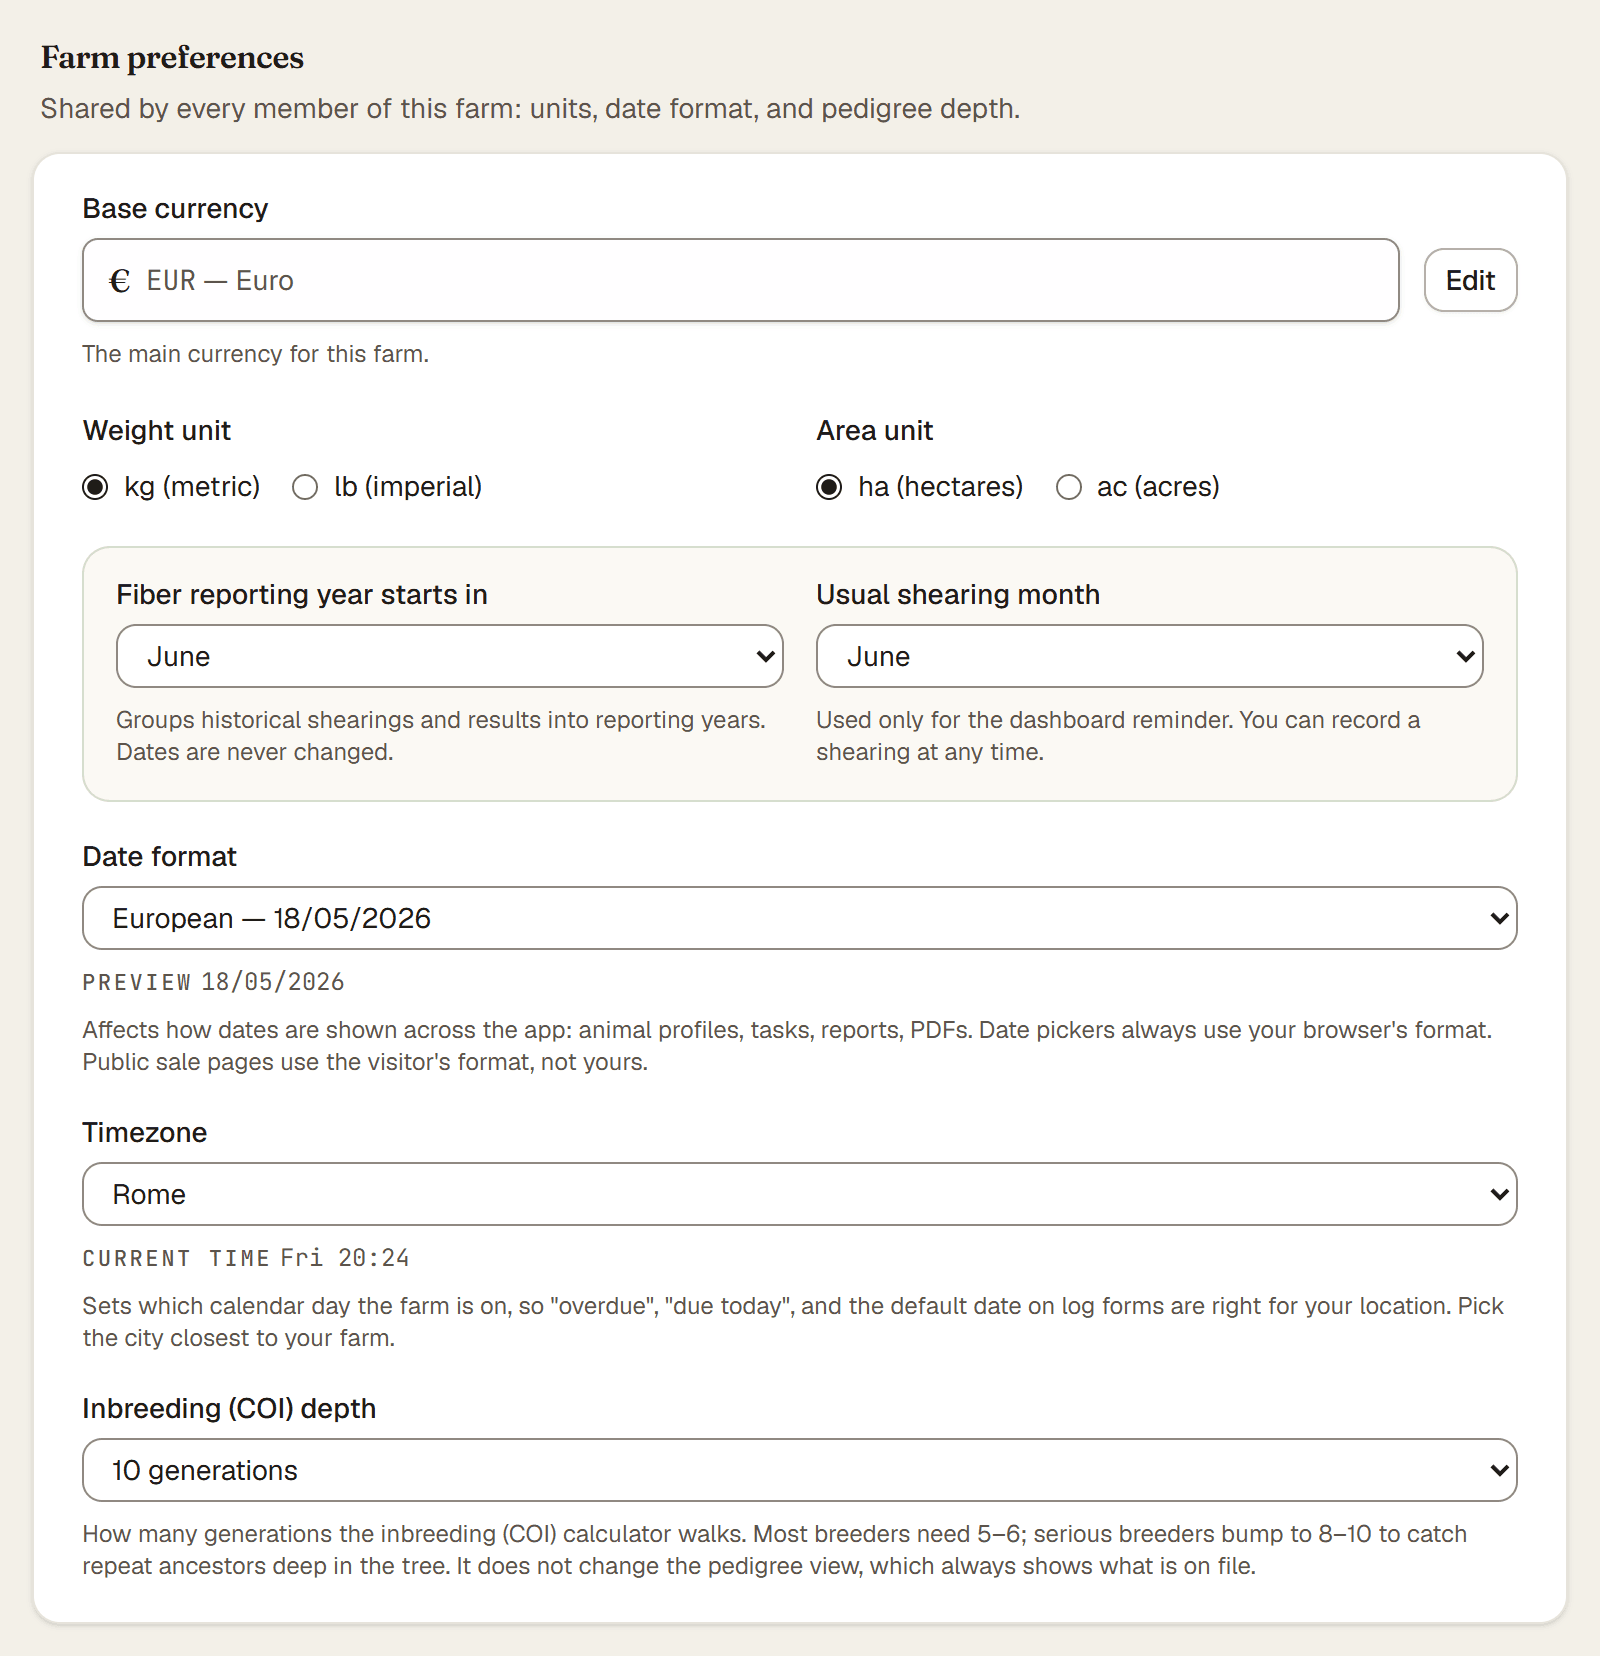Click the Euro symbol icon in Base currency
Screen dimensions: 1600x1656
(119, 281)
